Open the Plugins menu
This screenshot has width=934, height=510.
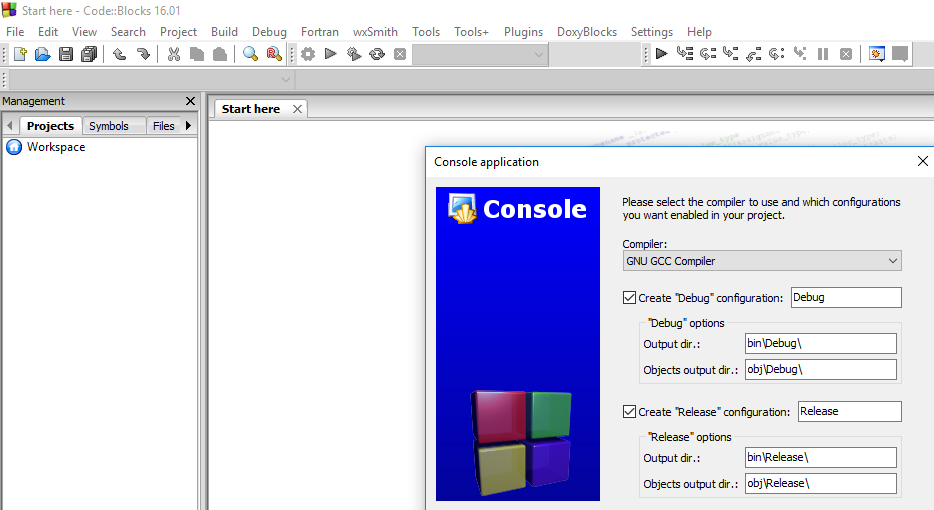[524, 32]
